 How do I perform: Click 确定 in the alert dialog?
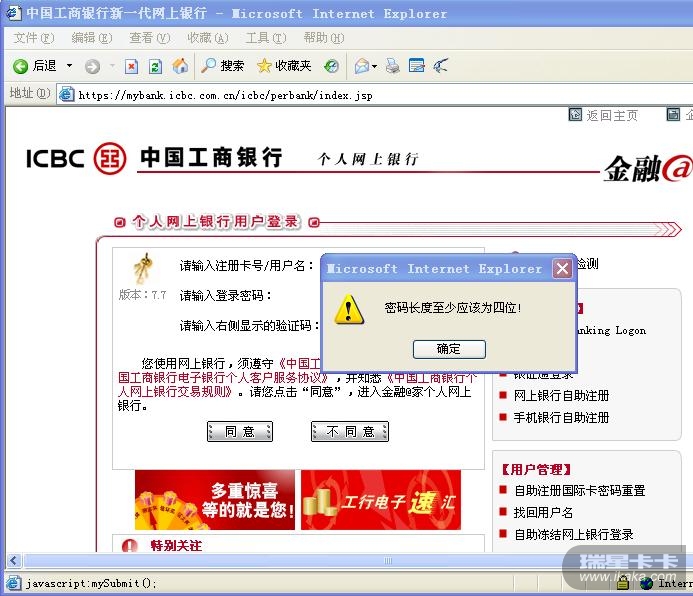pos(449,349)
